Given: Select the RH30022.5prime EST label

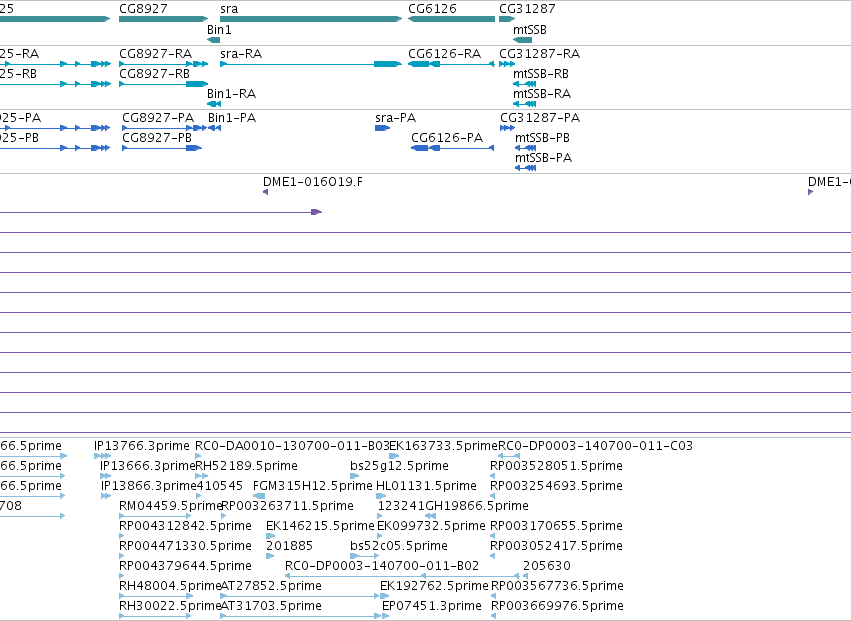Looking at the screenshot, I should click(x=170, y=606).
